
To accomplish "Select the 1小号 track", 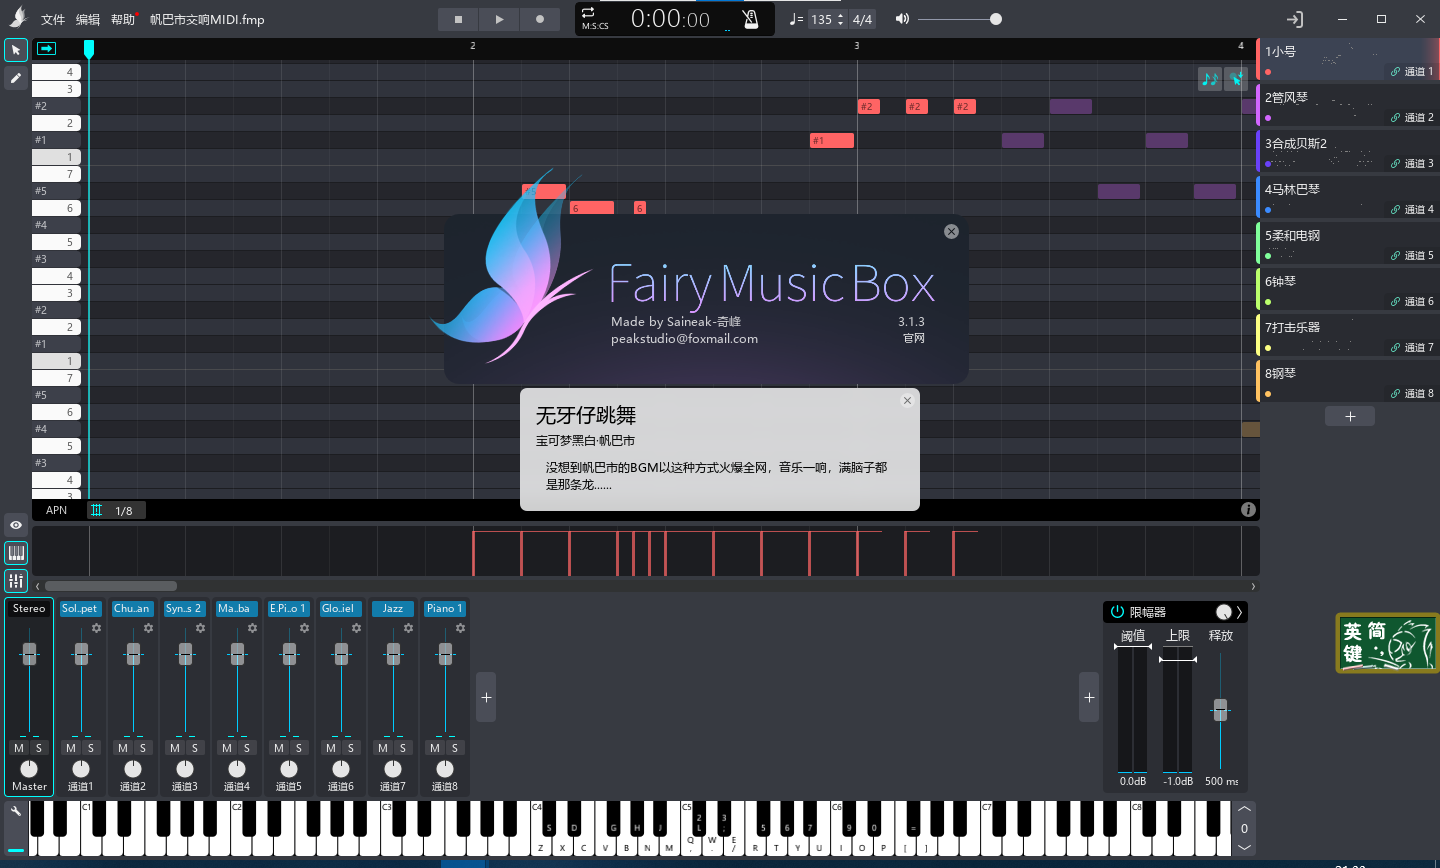I will (1347, 59).
